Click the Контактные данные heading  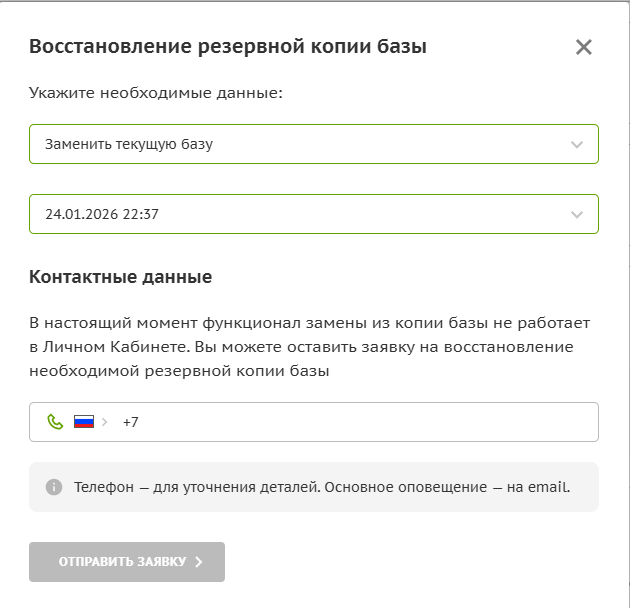pos(121,277)
